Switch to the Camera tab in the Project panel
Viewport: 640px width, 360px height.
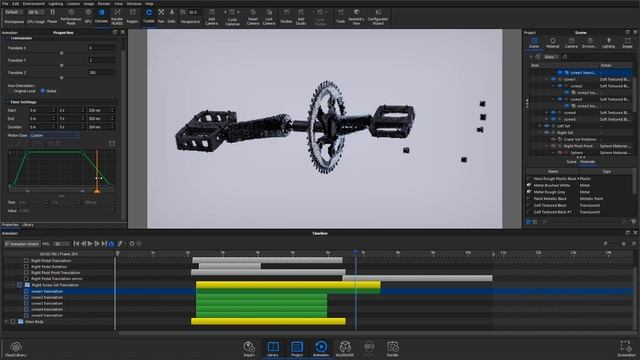tap(571, 42)
